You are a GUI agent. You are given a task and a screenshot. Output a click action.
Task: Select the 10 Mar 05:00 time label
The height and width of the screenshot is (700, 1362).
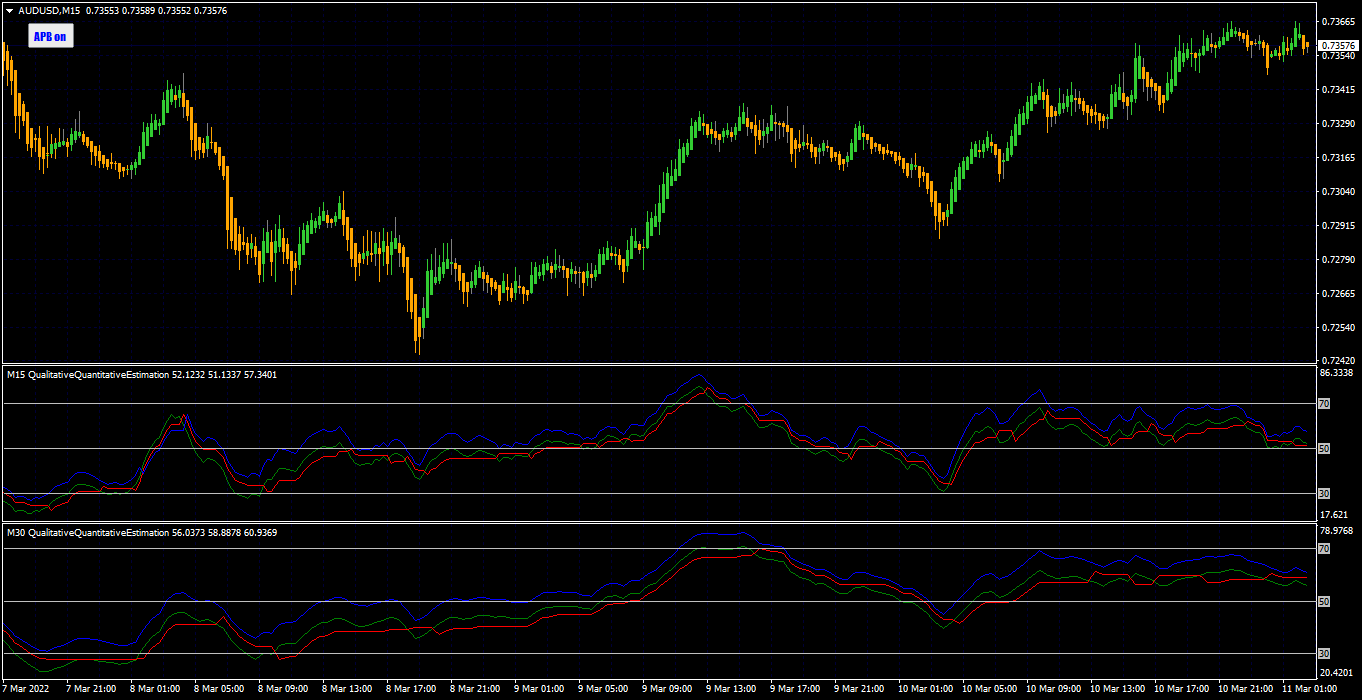[x=990, y=689]
